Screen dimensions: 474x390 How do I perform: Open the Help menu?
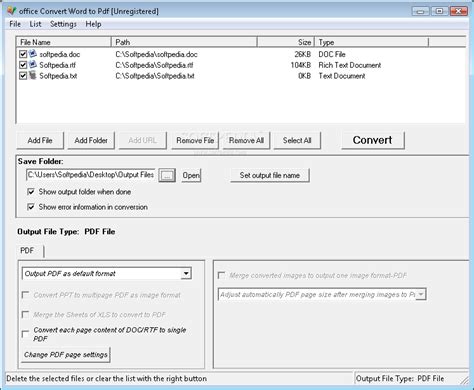[x=93, y=24]
